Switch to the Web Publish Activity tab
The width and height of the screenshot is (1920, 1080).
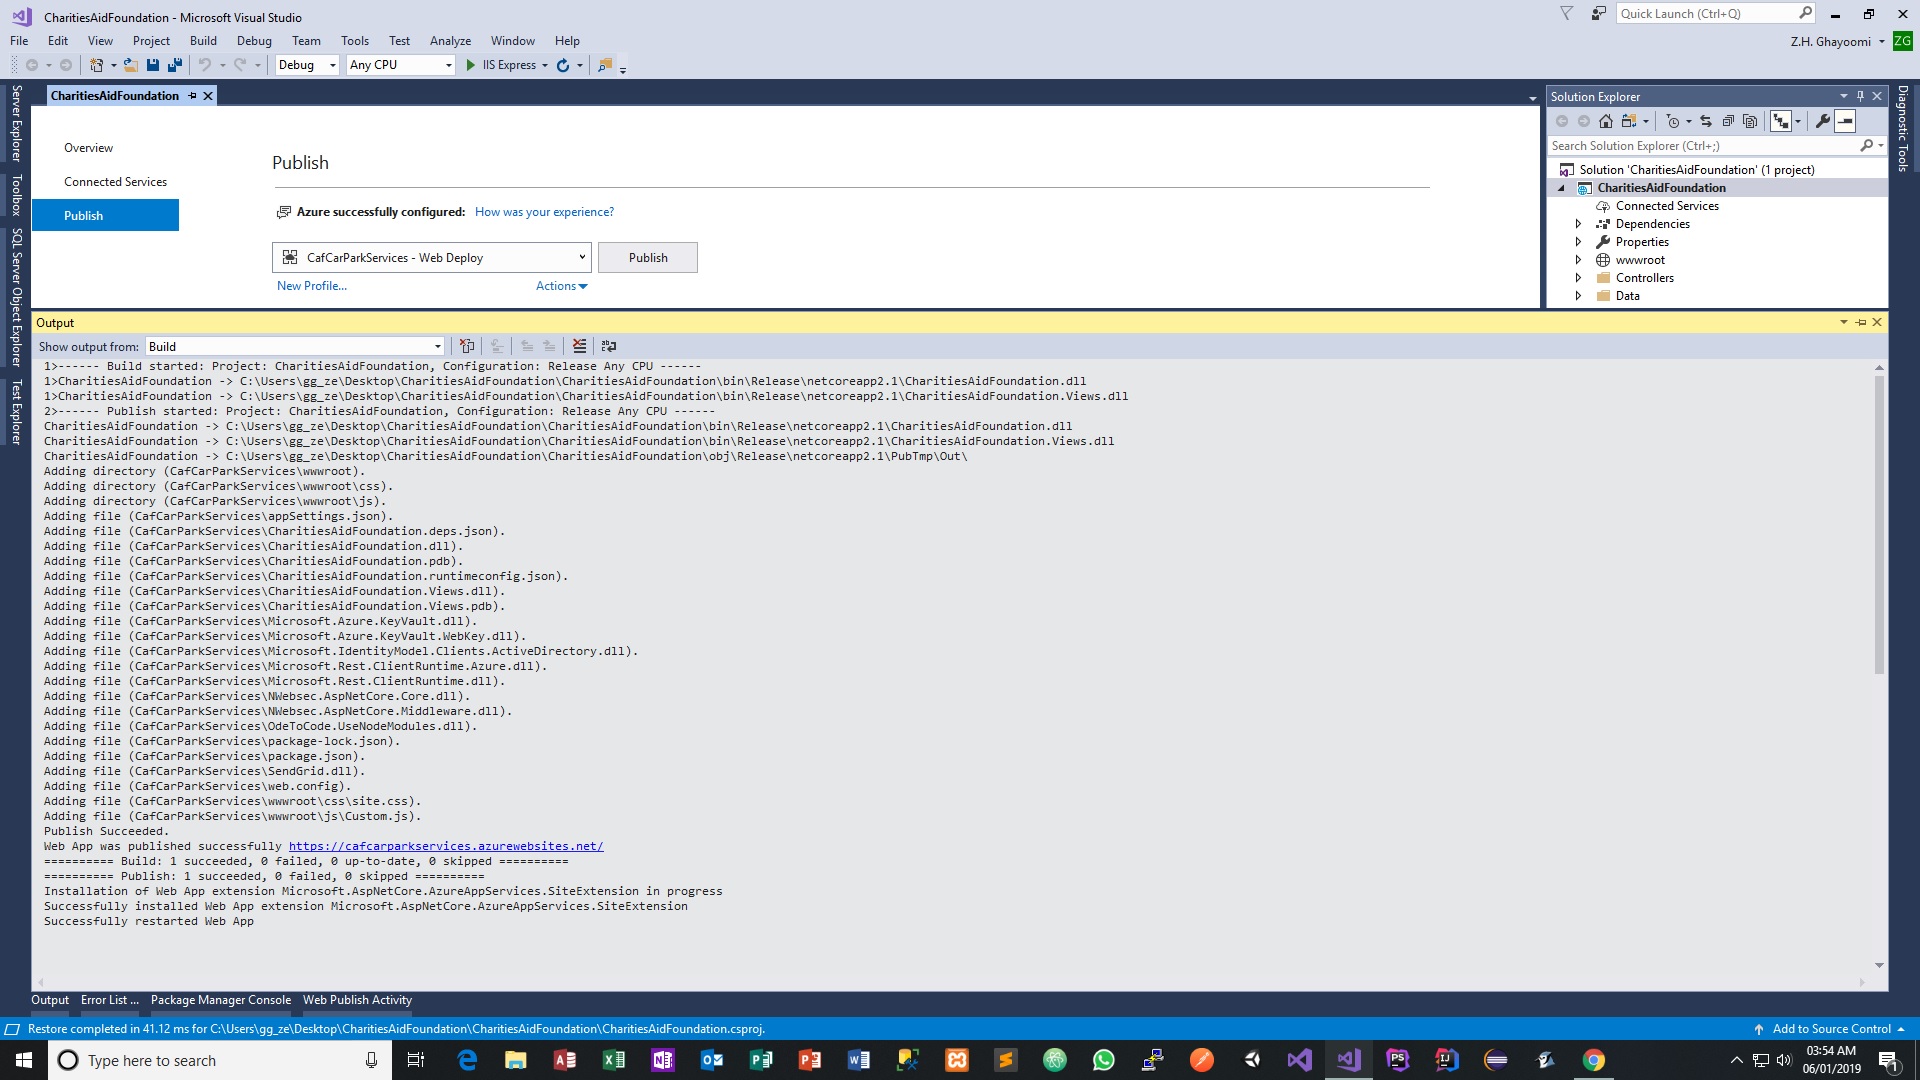tap(356, 999)
